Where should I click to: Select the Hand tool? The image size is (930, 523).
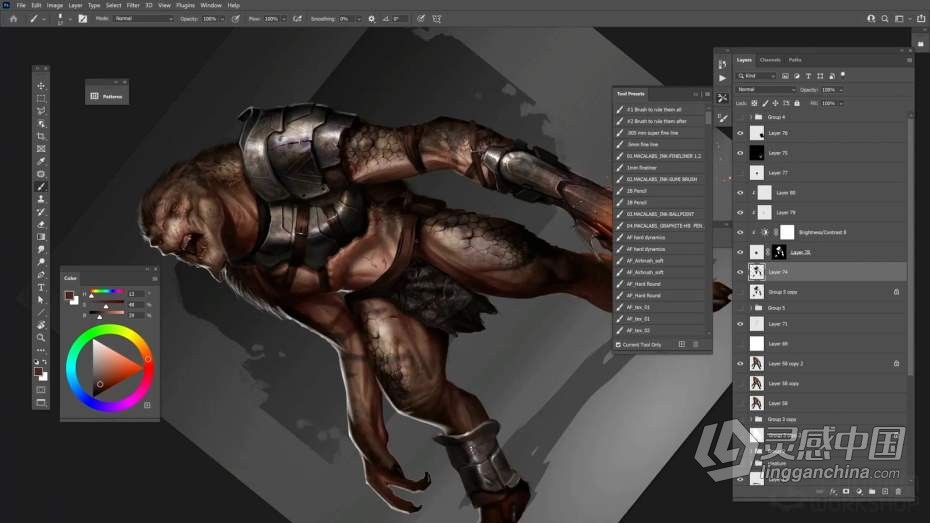point(41,325)
